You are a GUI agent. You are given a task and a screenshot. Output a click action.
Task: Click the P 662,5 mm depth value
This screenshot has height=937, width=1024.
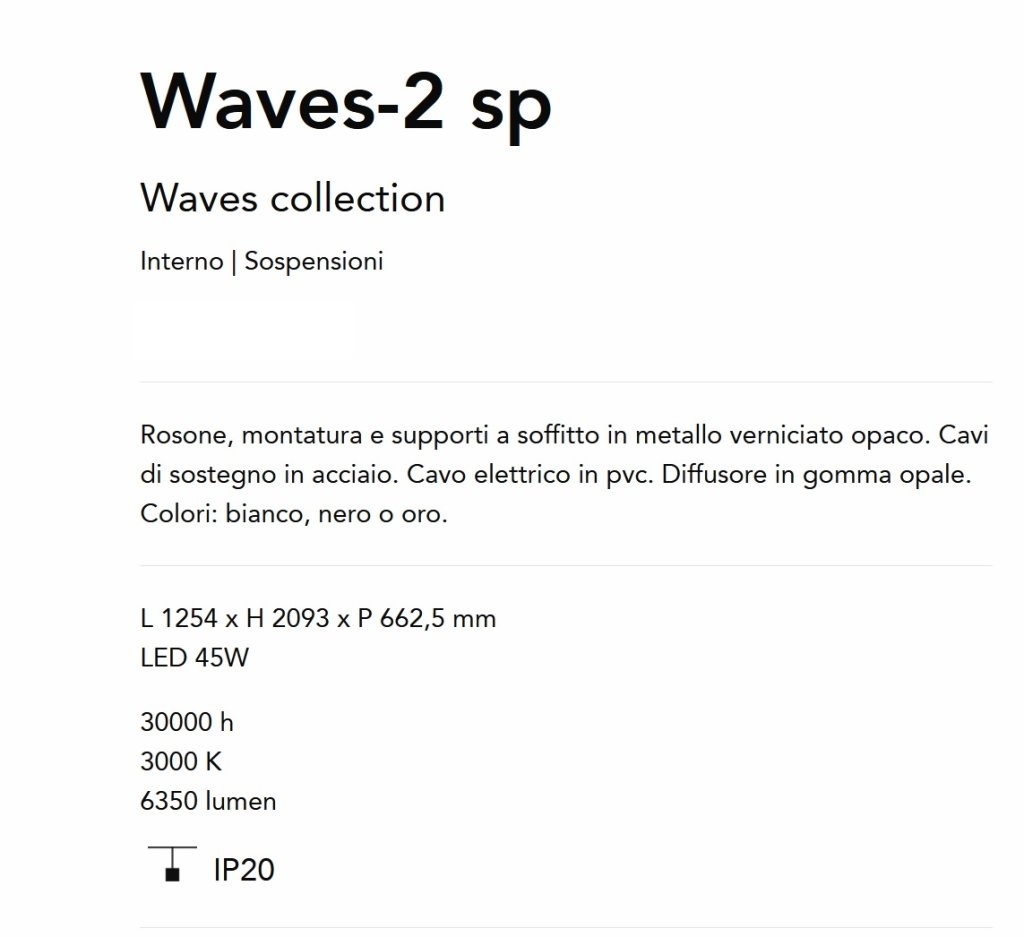427,618
